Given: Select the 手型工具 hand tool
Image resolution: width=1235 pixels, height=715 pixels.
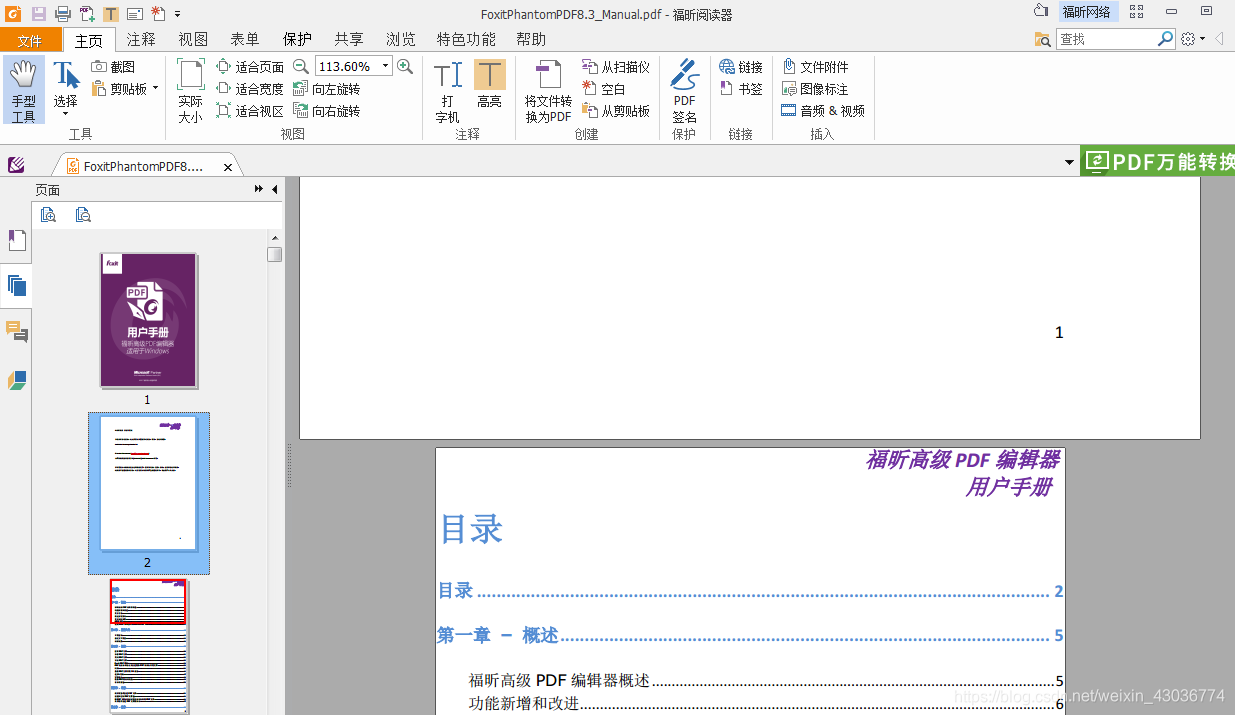Looking at the screenshot, I should (x=24, y=90).
